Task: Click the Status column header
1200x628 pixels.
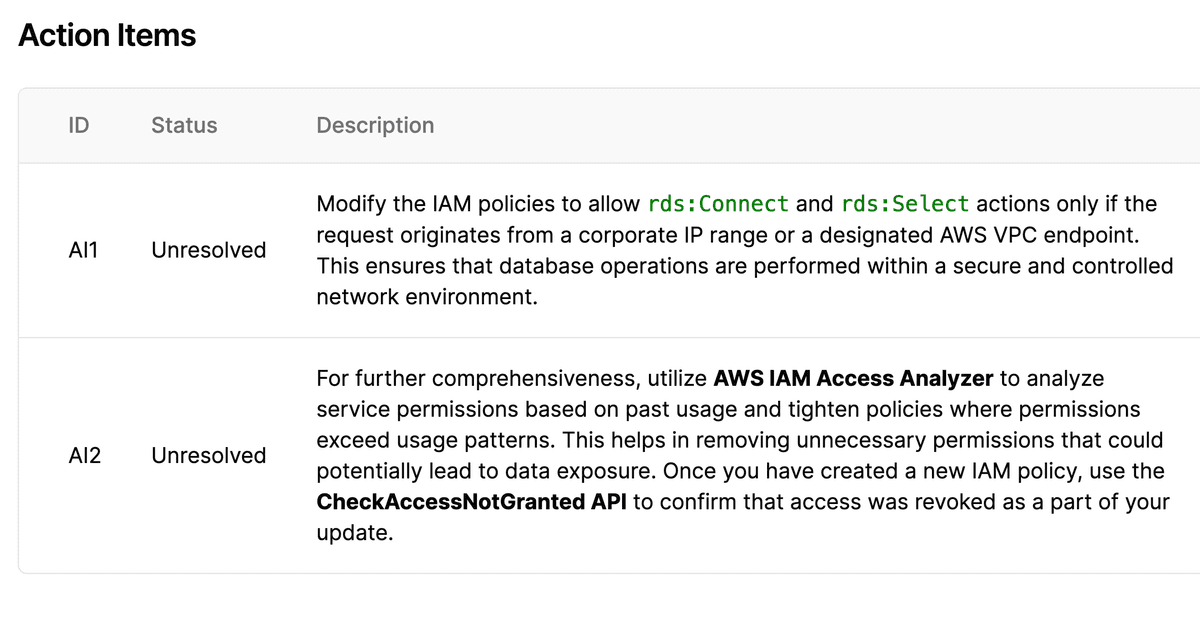Action: tap(184, 126)
